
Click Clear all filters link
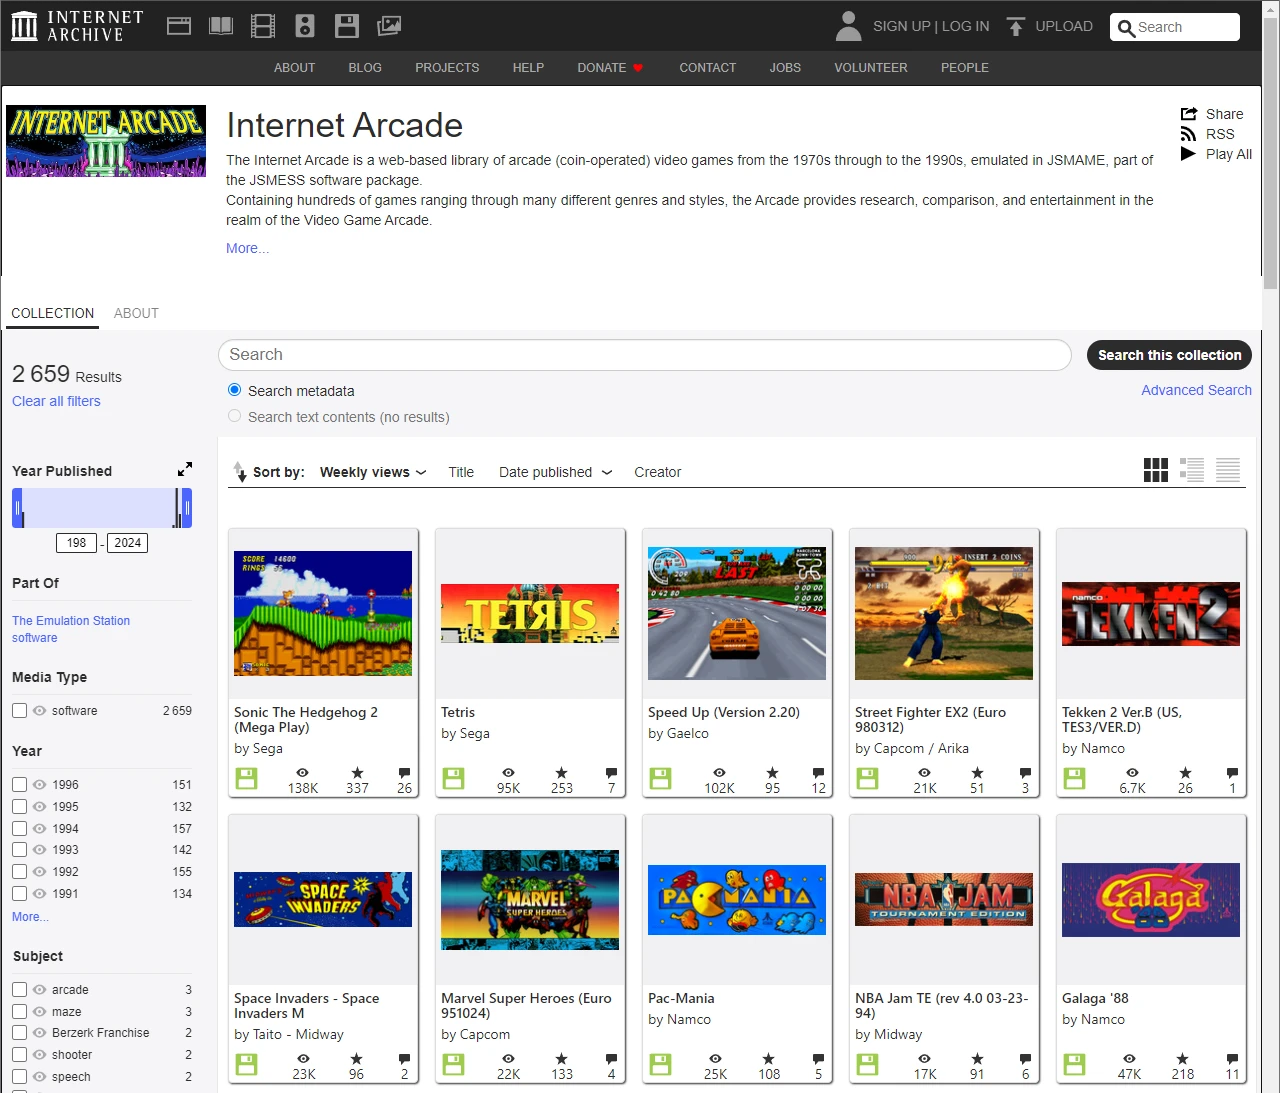tap(56, 401)
